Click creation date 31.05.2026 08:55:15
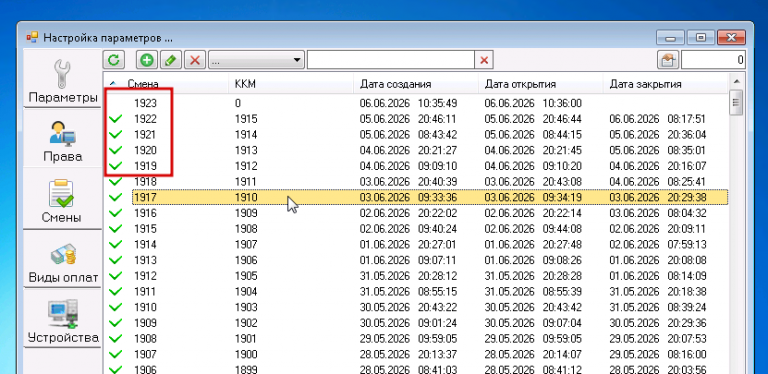Viewport: 768px width, 374px height. [x=408, y=291]
